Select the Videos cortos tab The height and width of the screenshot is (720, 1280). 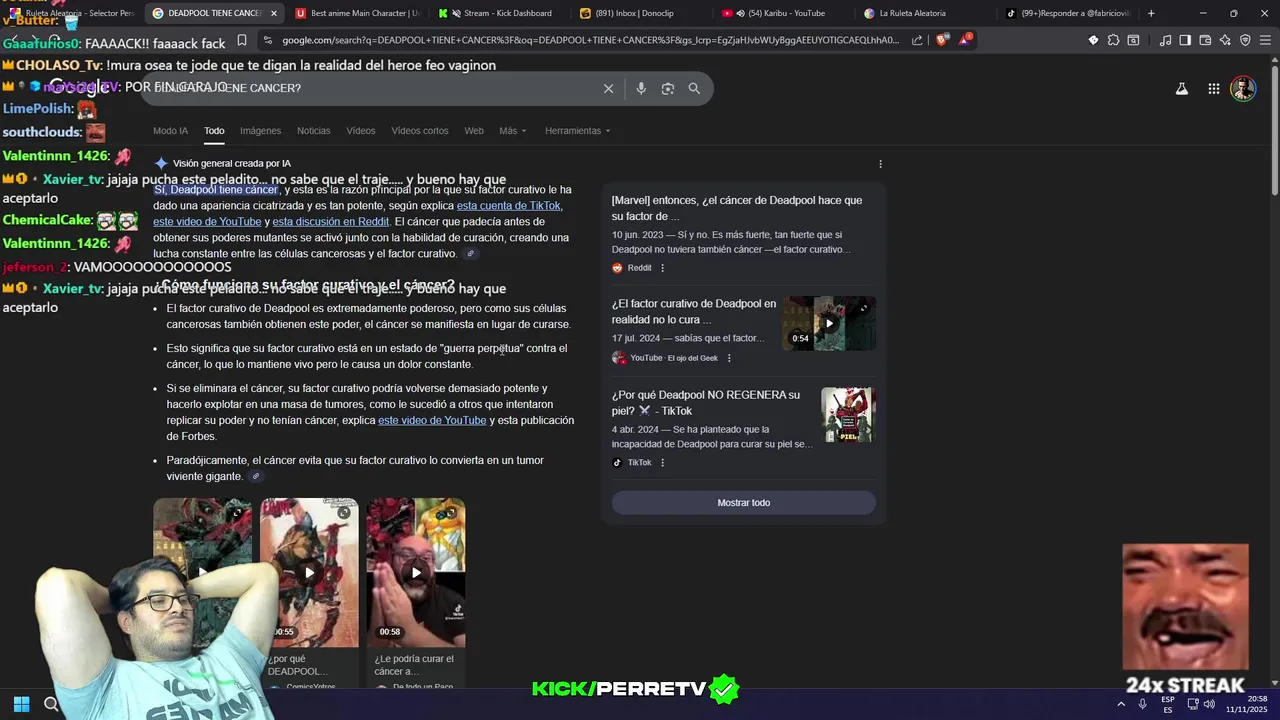pyautogui.click(x=420, y=131)
